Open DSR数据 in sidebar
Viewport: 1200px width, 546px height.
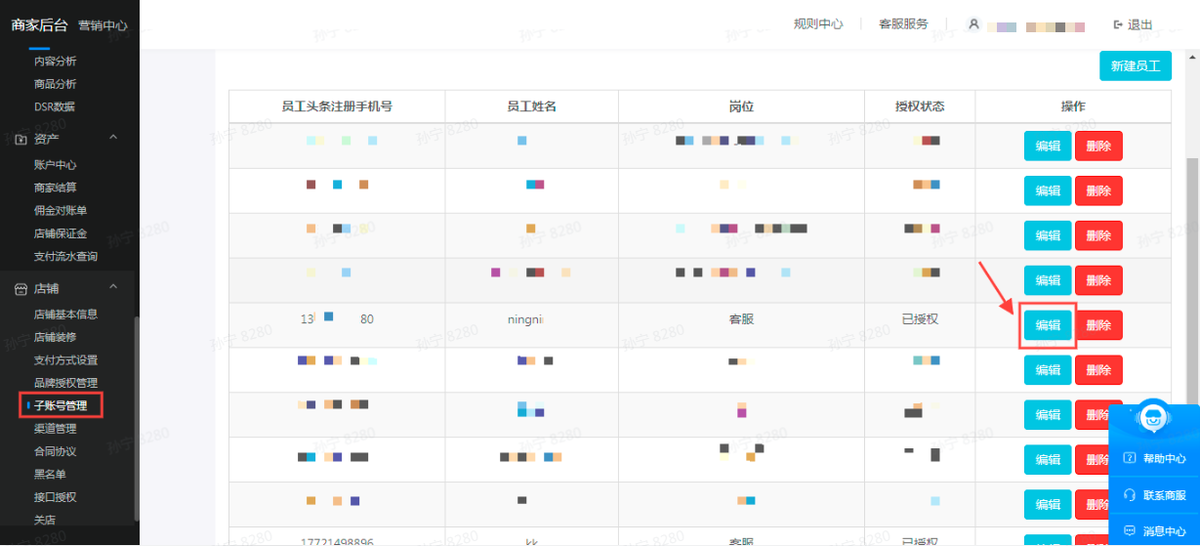(55, 107)
